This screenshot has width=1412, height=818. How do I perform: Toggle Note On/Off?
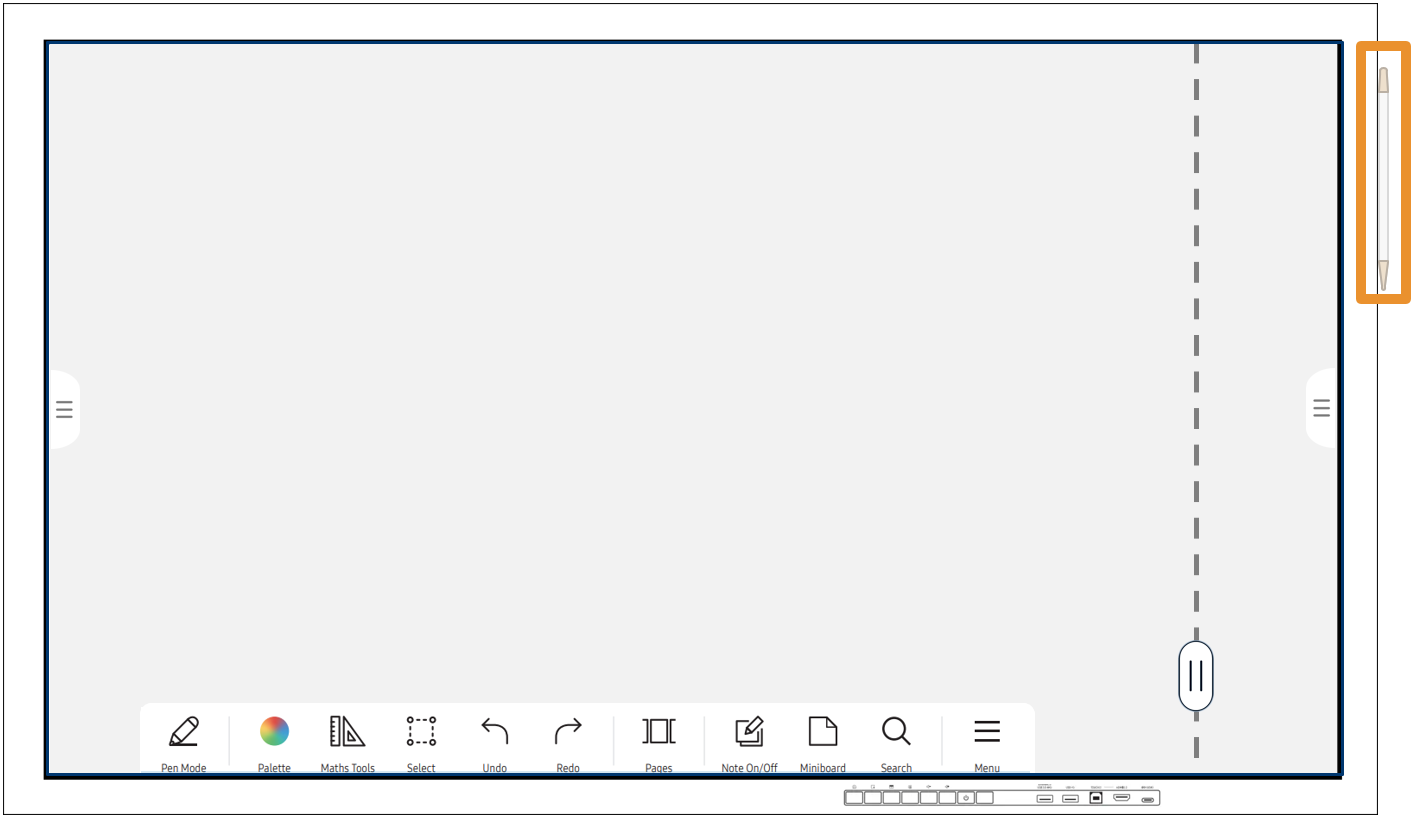coord(749,732)
